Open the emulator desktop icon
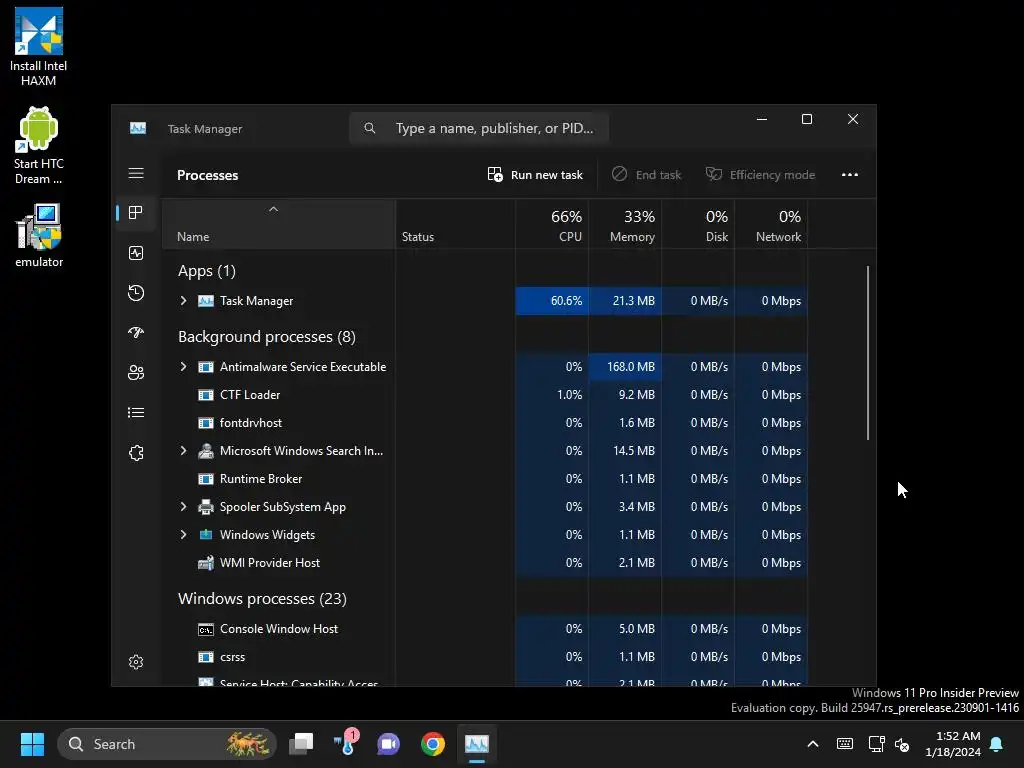This screenshot has width=1024, height=768. pos(39,235)
